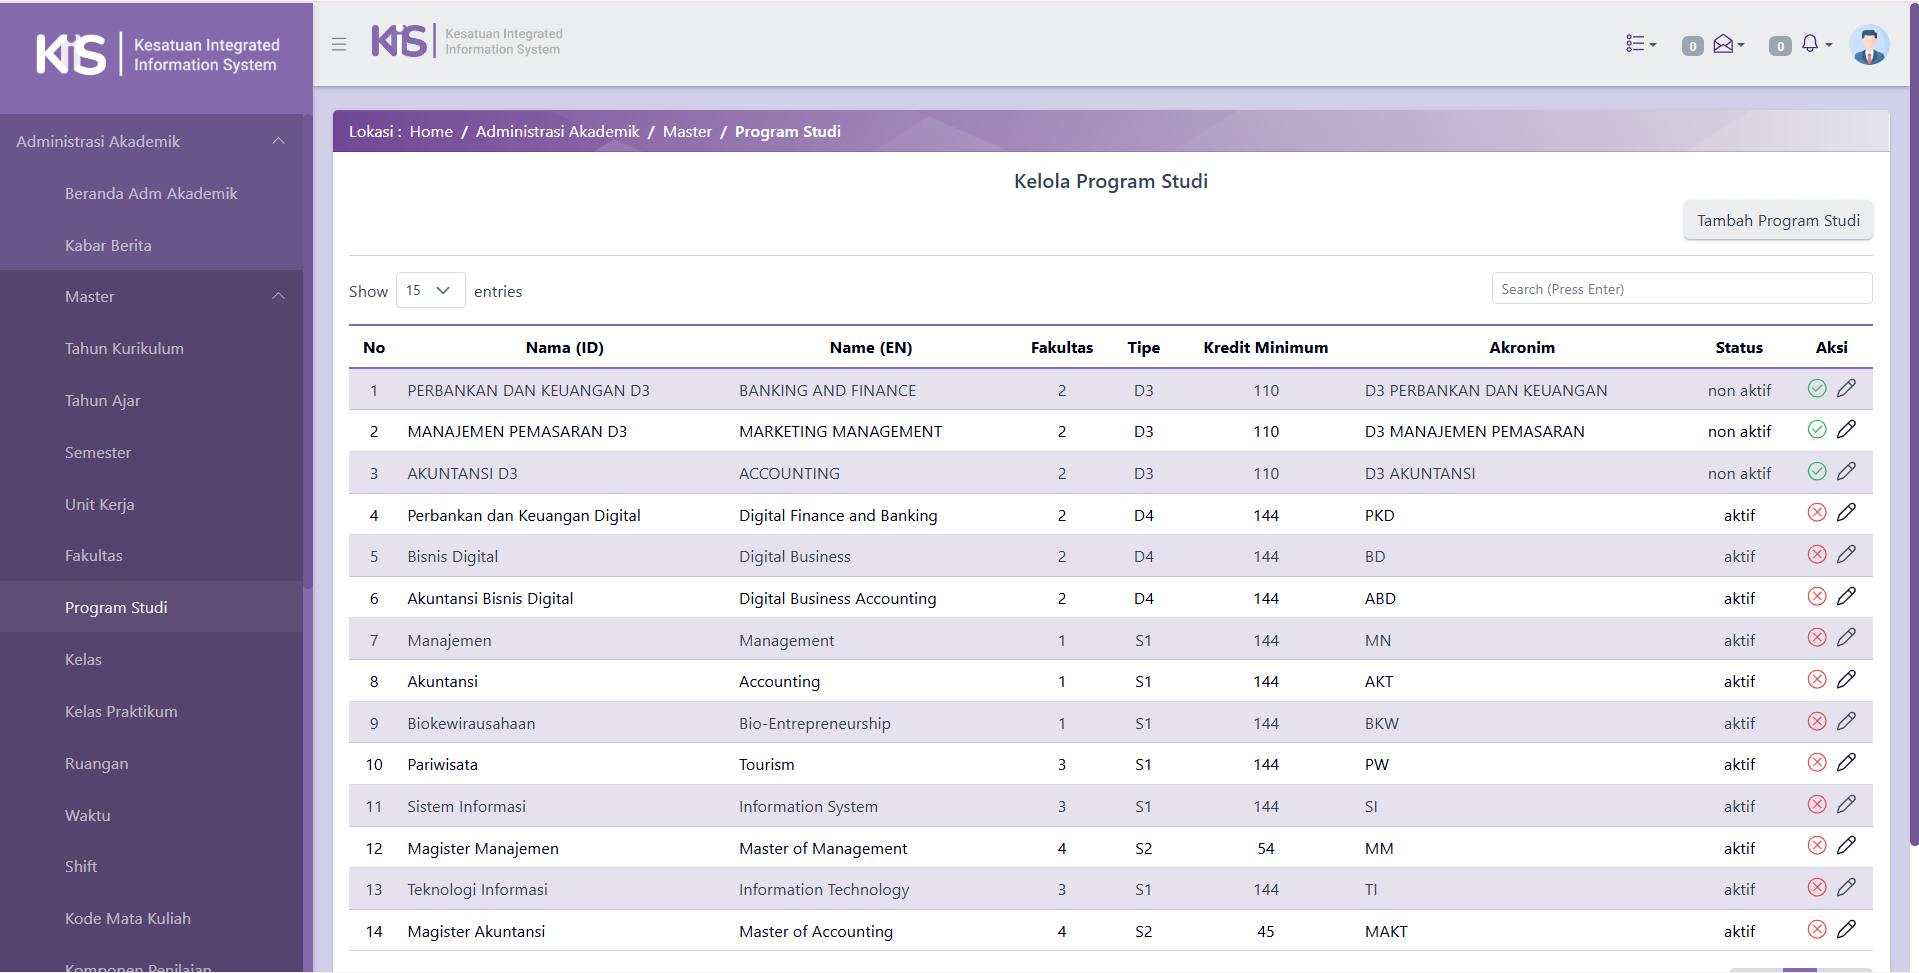The image size is (1919, 973).
Task: Click the hamburger menu icon
Action: coord(339,44)
